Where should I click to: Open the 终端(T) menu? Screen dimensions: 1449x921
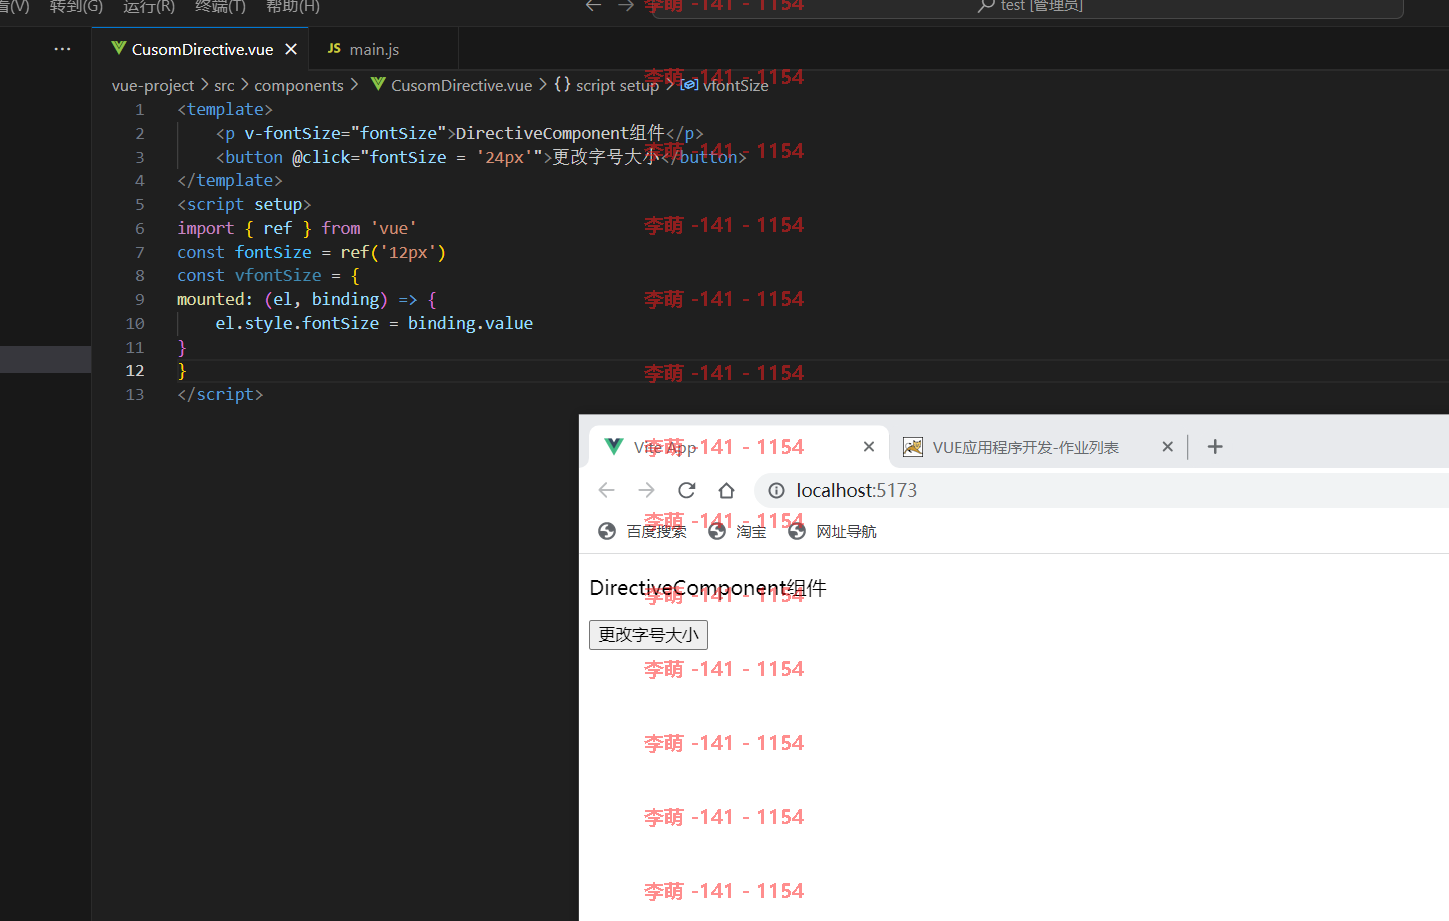coord(220,6)
